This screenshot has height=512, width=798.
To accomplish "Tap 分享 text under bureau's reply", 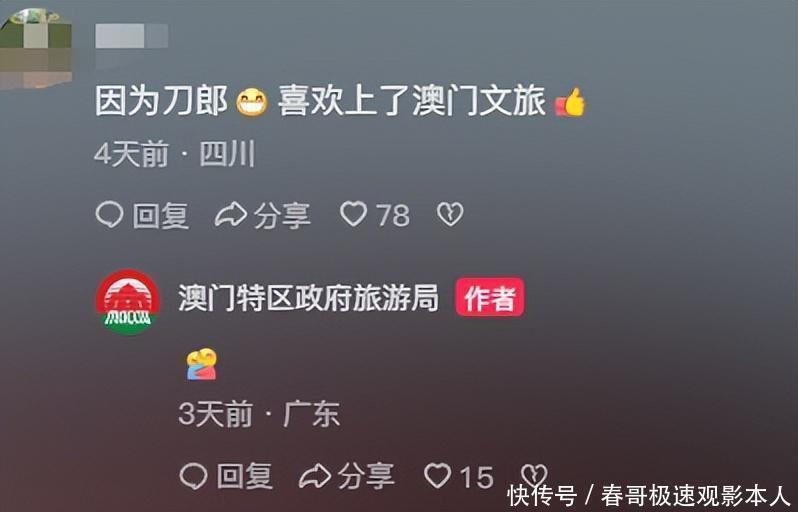I will [x=366, y=477].
